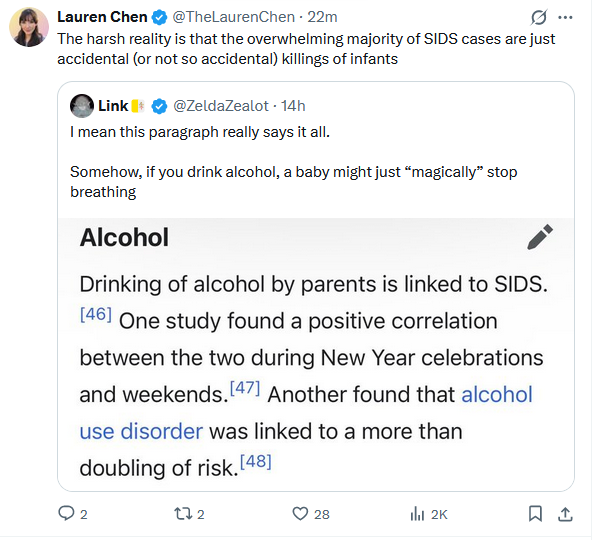View analytics bar chart icon
This screenshot has width=595, height=540.
tap(417, 514)
